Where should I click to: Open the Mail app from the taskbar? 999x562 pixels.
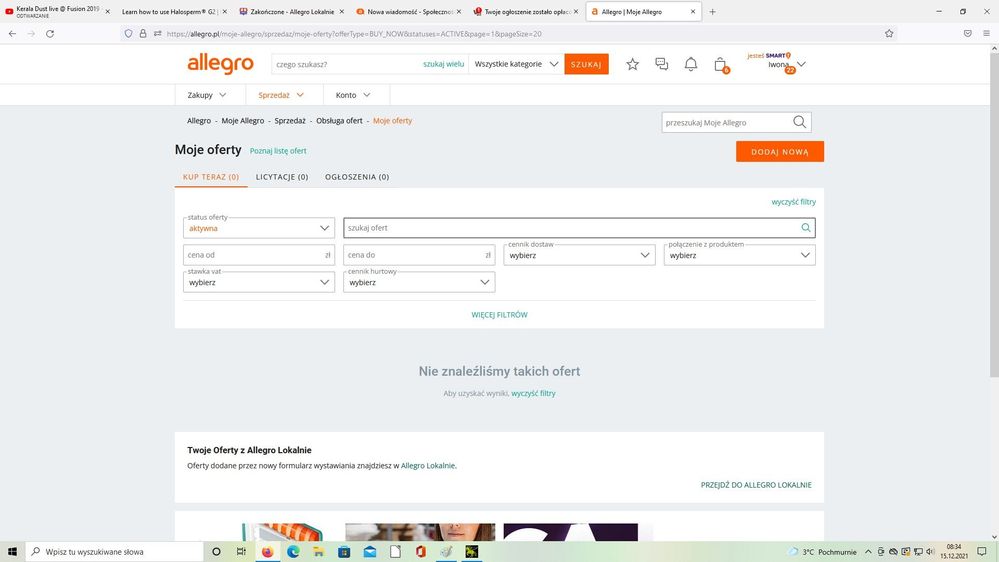370,552
